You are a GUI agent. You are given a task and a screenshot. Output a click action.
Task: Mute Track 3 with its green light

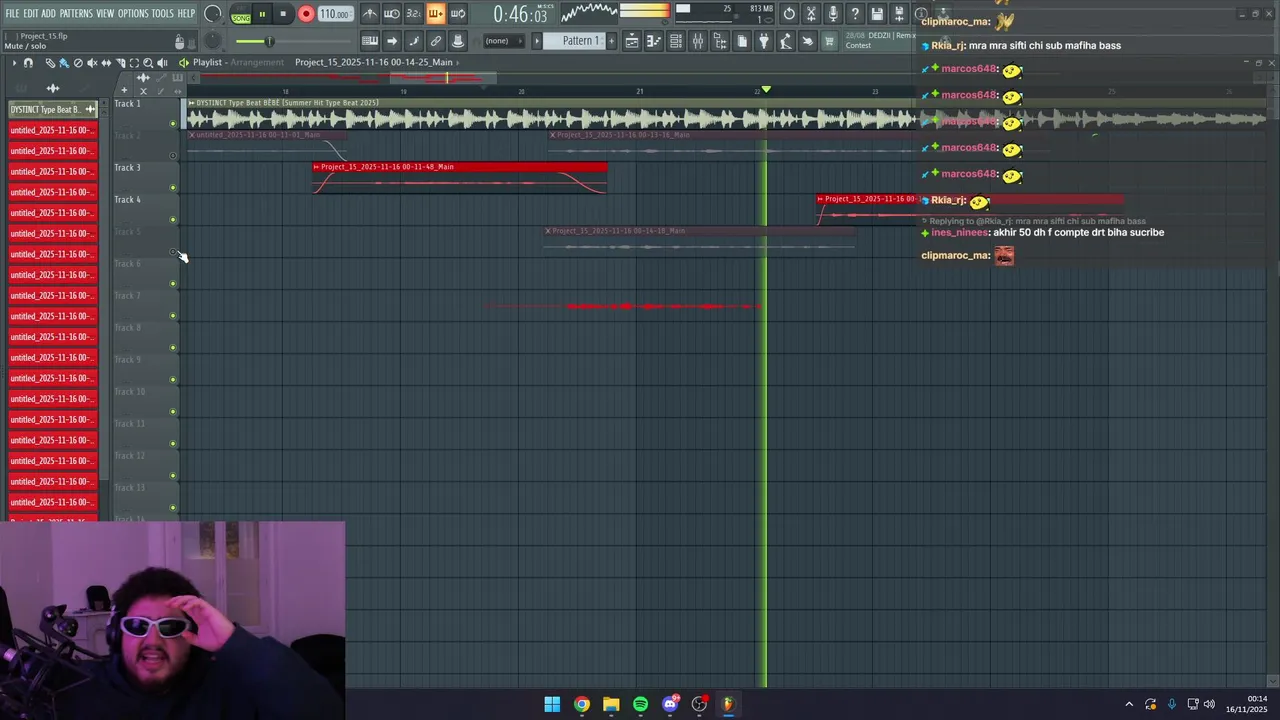point(173,188)
